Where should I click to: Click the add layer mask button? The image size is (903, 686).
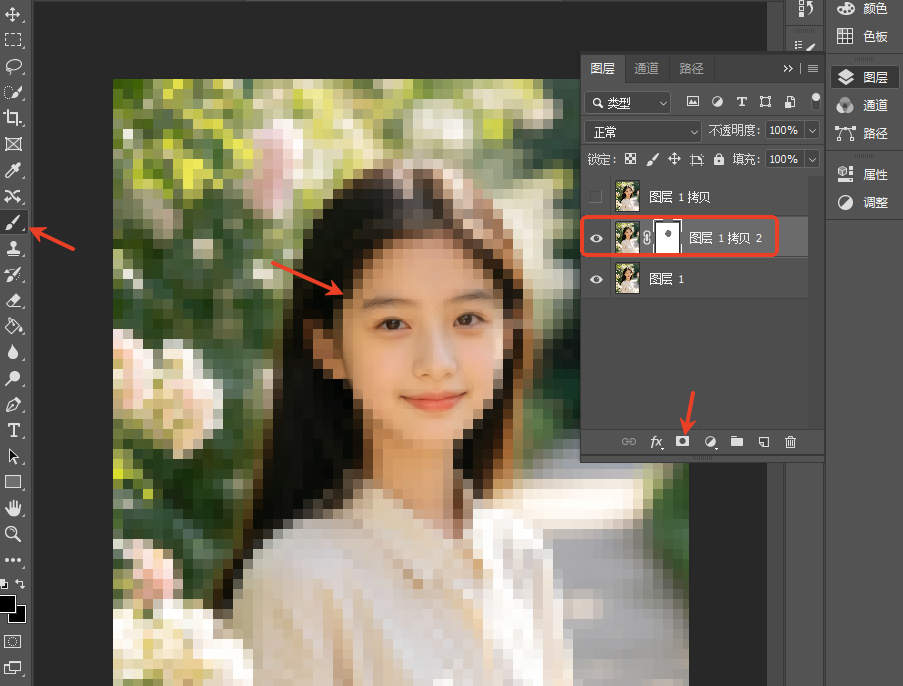click(x=682, y=441)
